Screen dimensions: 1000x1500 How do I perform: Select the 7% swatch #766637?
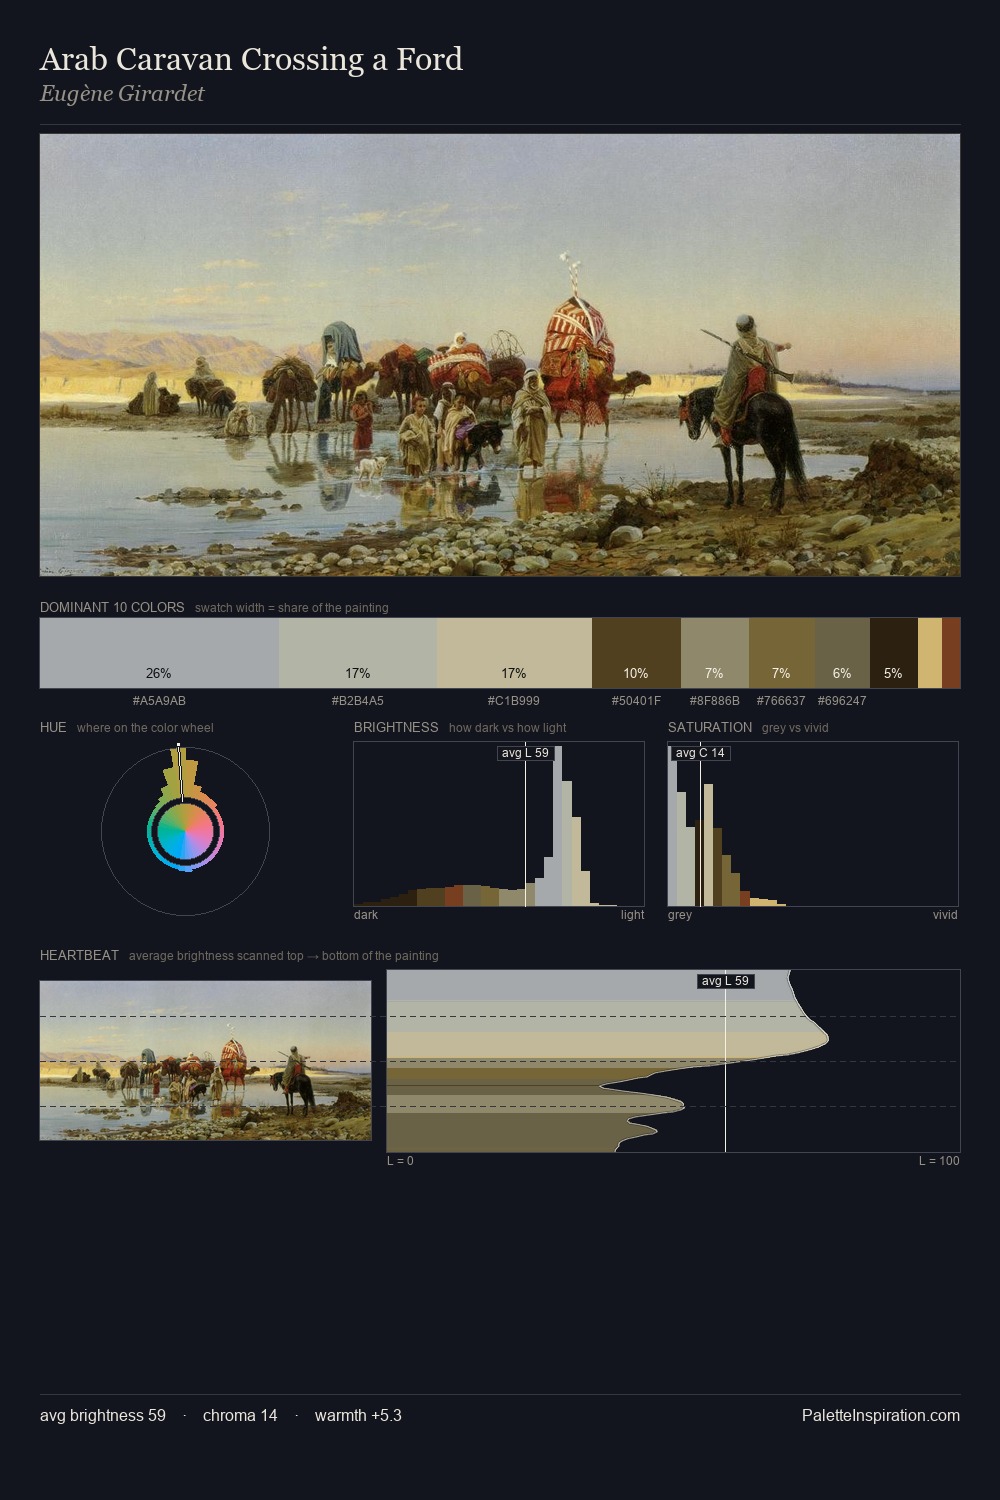click(781, 653)
